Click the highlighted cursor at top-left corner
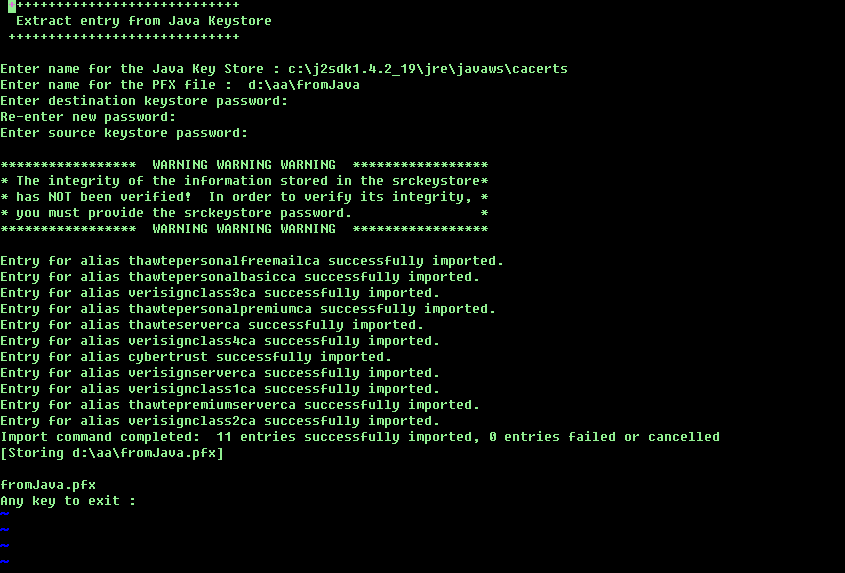Image resolution: width=845 pixels, height=573 pixels. pyautogui.click(x=12, y=5)
